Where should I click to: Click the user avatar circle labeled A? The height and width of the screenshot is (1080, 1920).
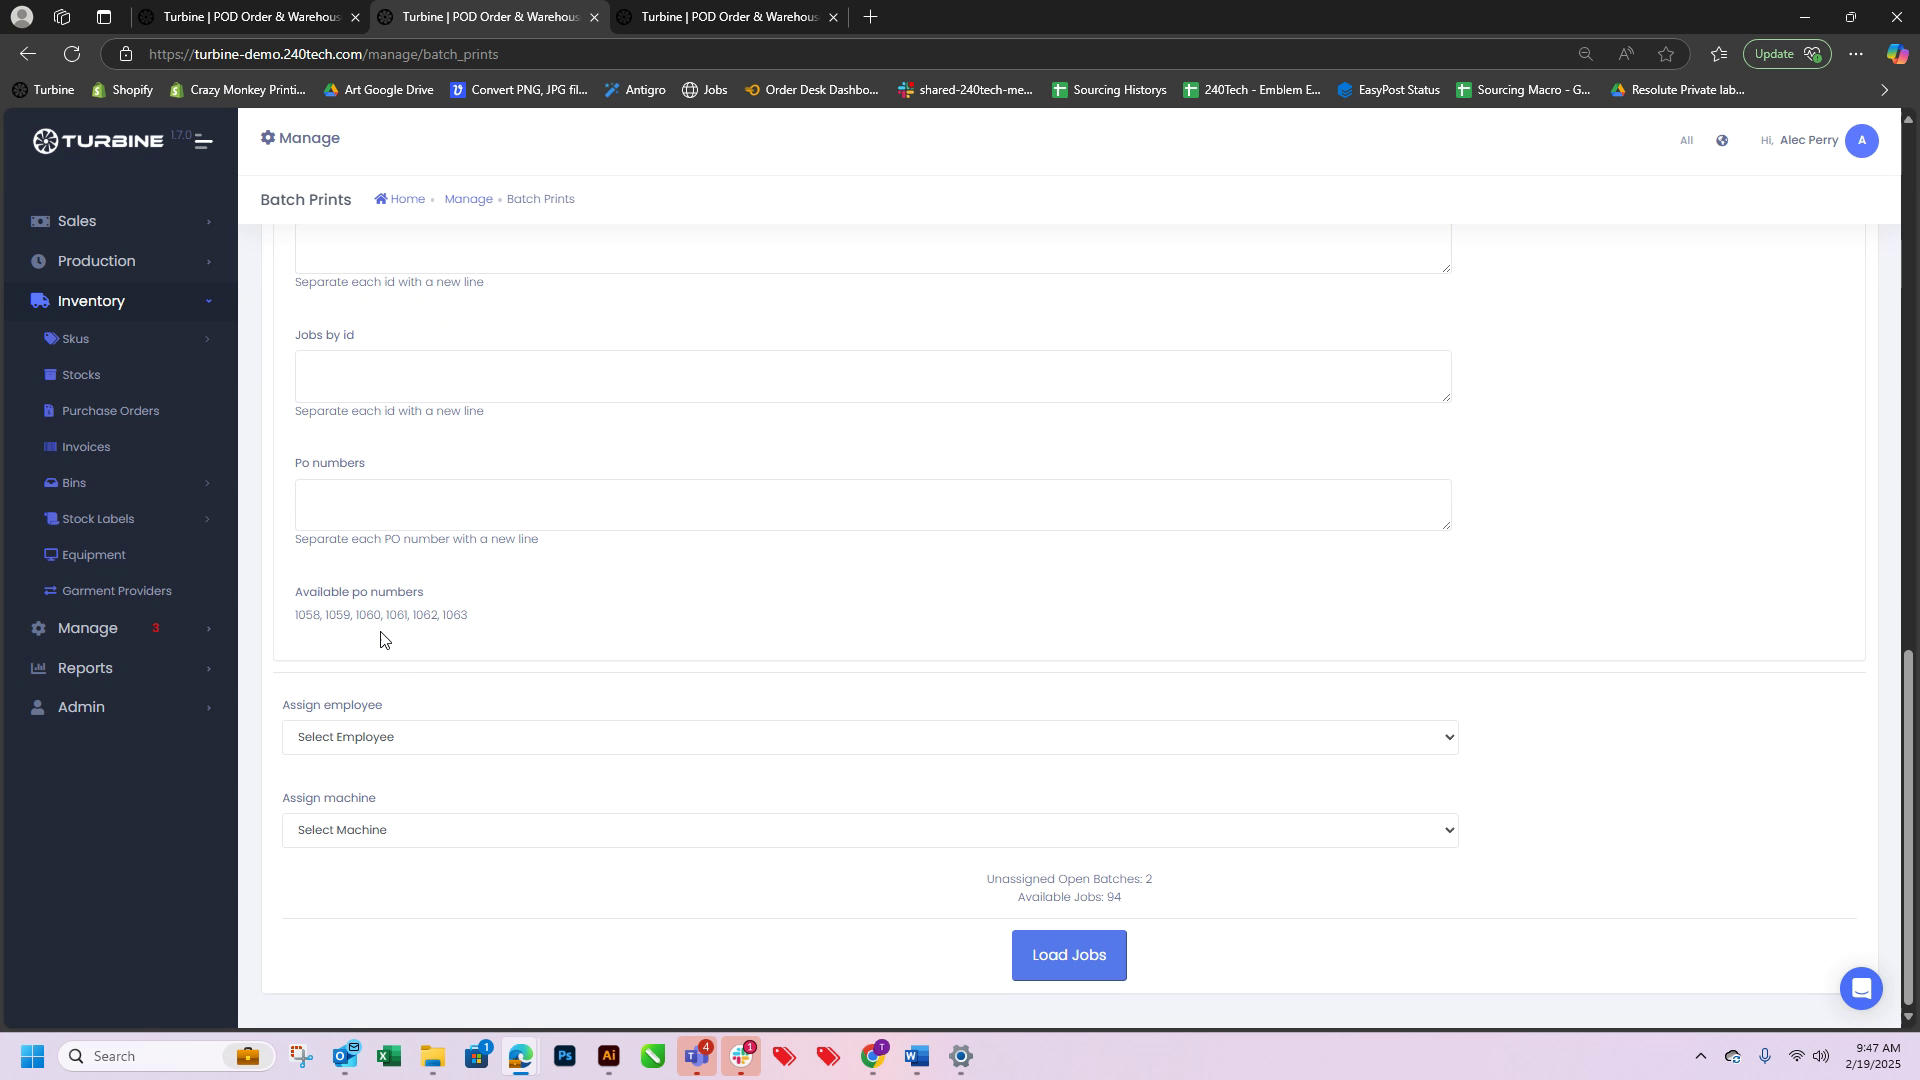point(1861,141)
